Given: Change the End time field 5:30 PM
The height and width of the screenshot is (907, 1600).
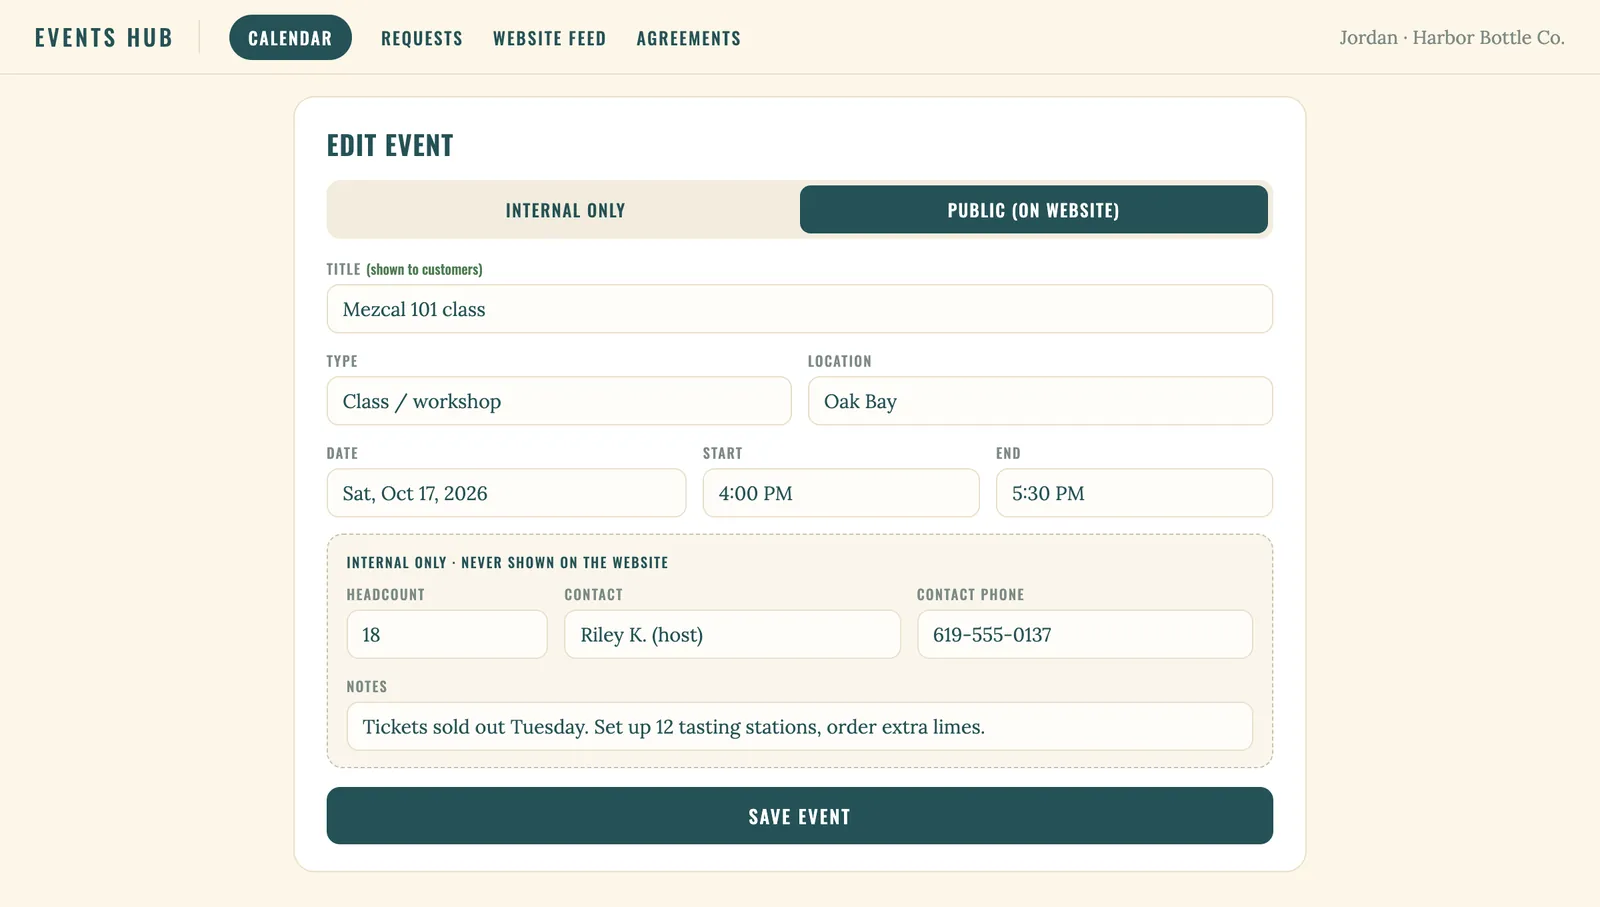Looking at the screenshot, I should (1134, 493).
